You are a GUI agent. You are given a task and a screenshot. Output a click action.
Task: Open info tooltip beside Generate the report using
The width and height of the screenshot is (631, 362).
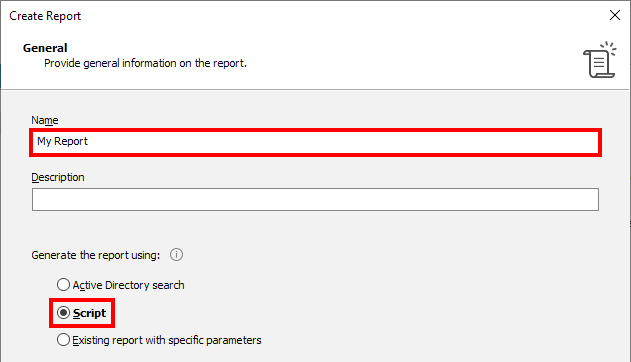point(176,255)
